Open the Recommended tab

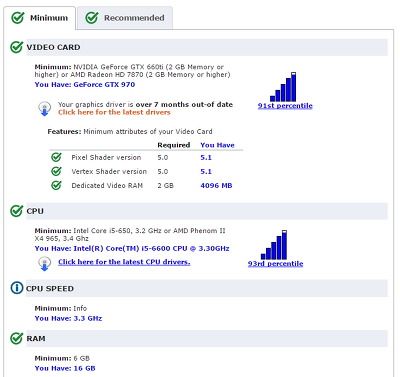[x=125, y=18]
